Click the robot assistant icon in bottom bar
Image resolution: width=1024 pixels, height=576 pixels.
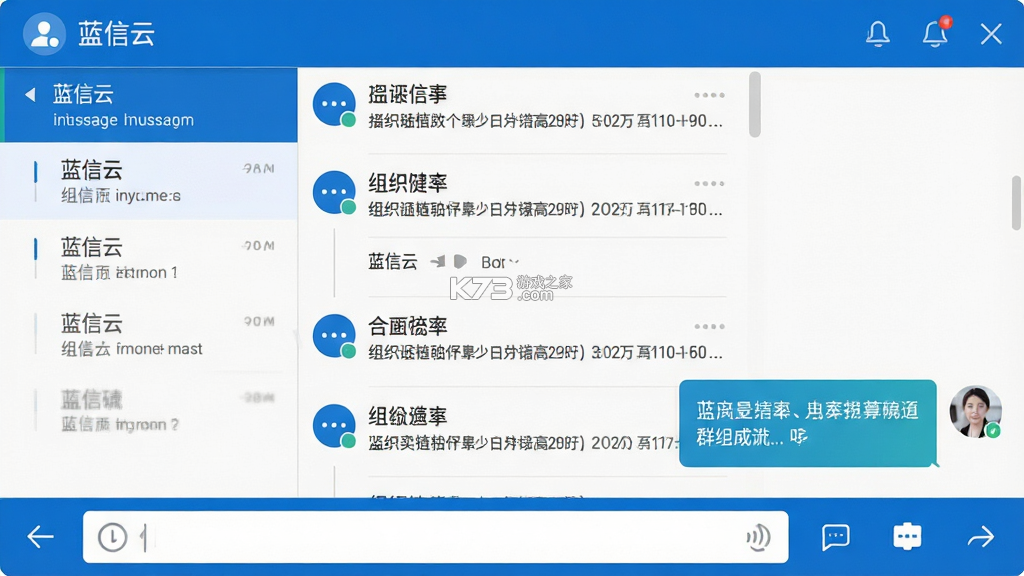tap(907, 537)
